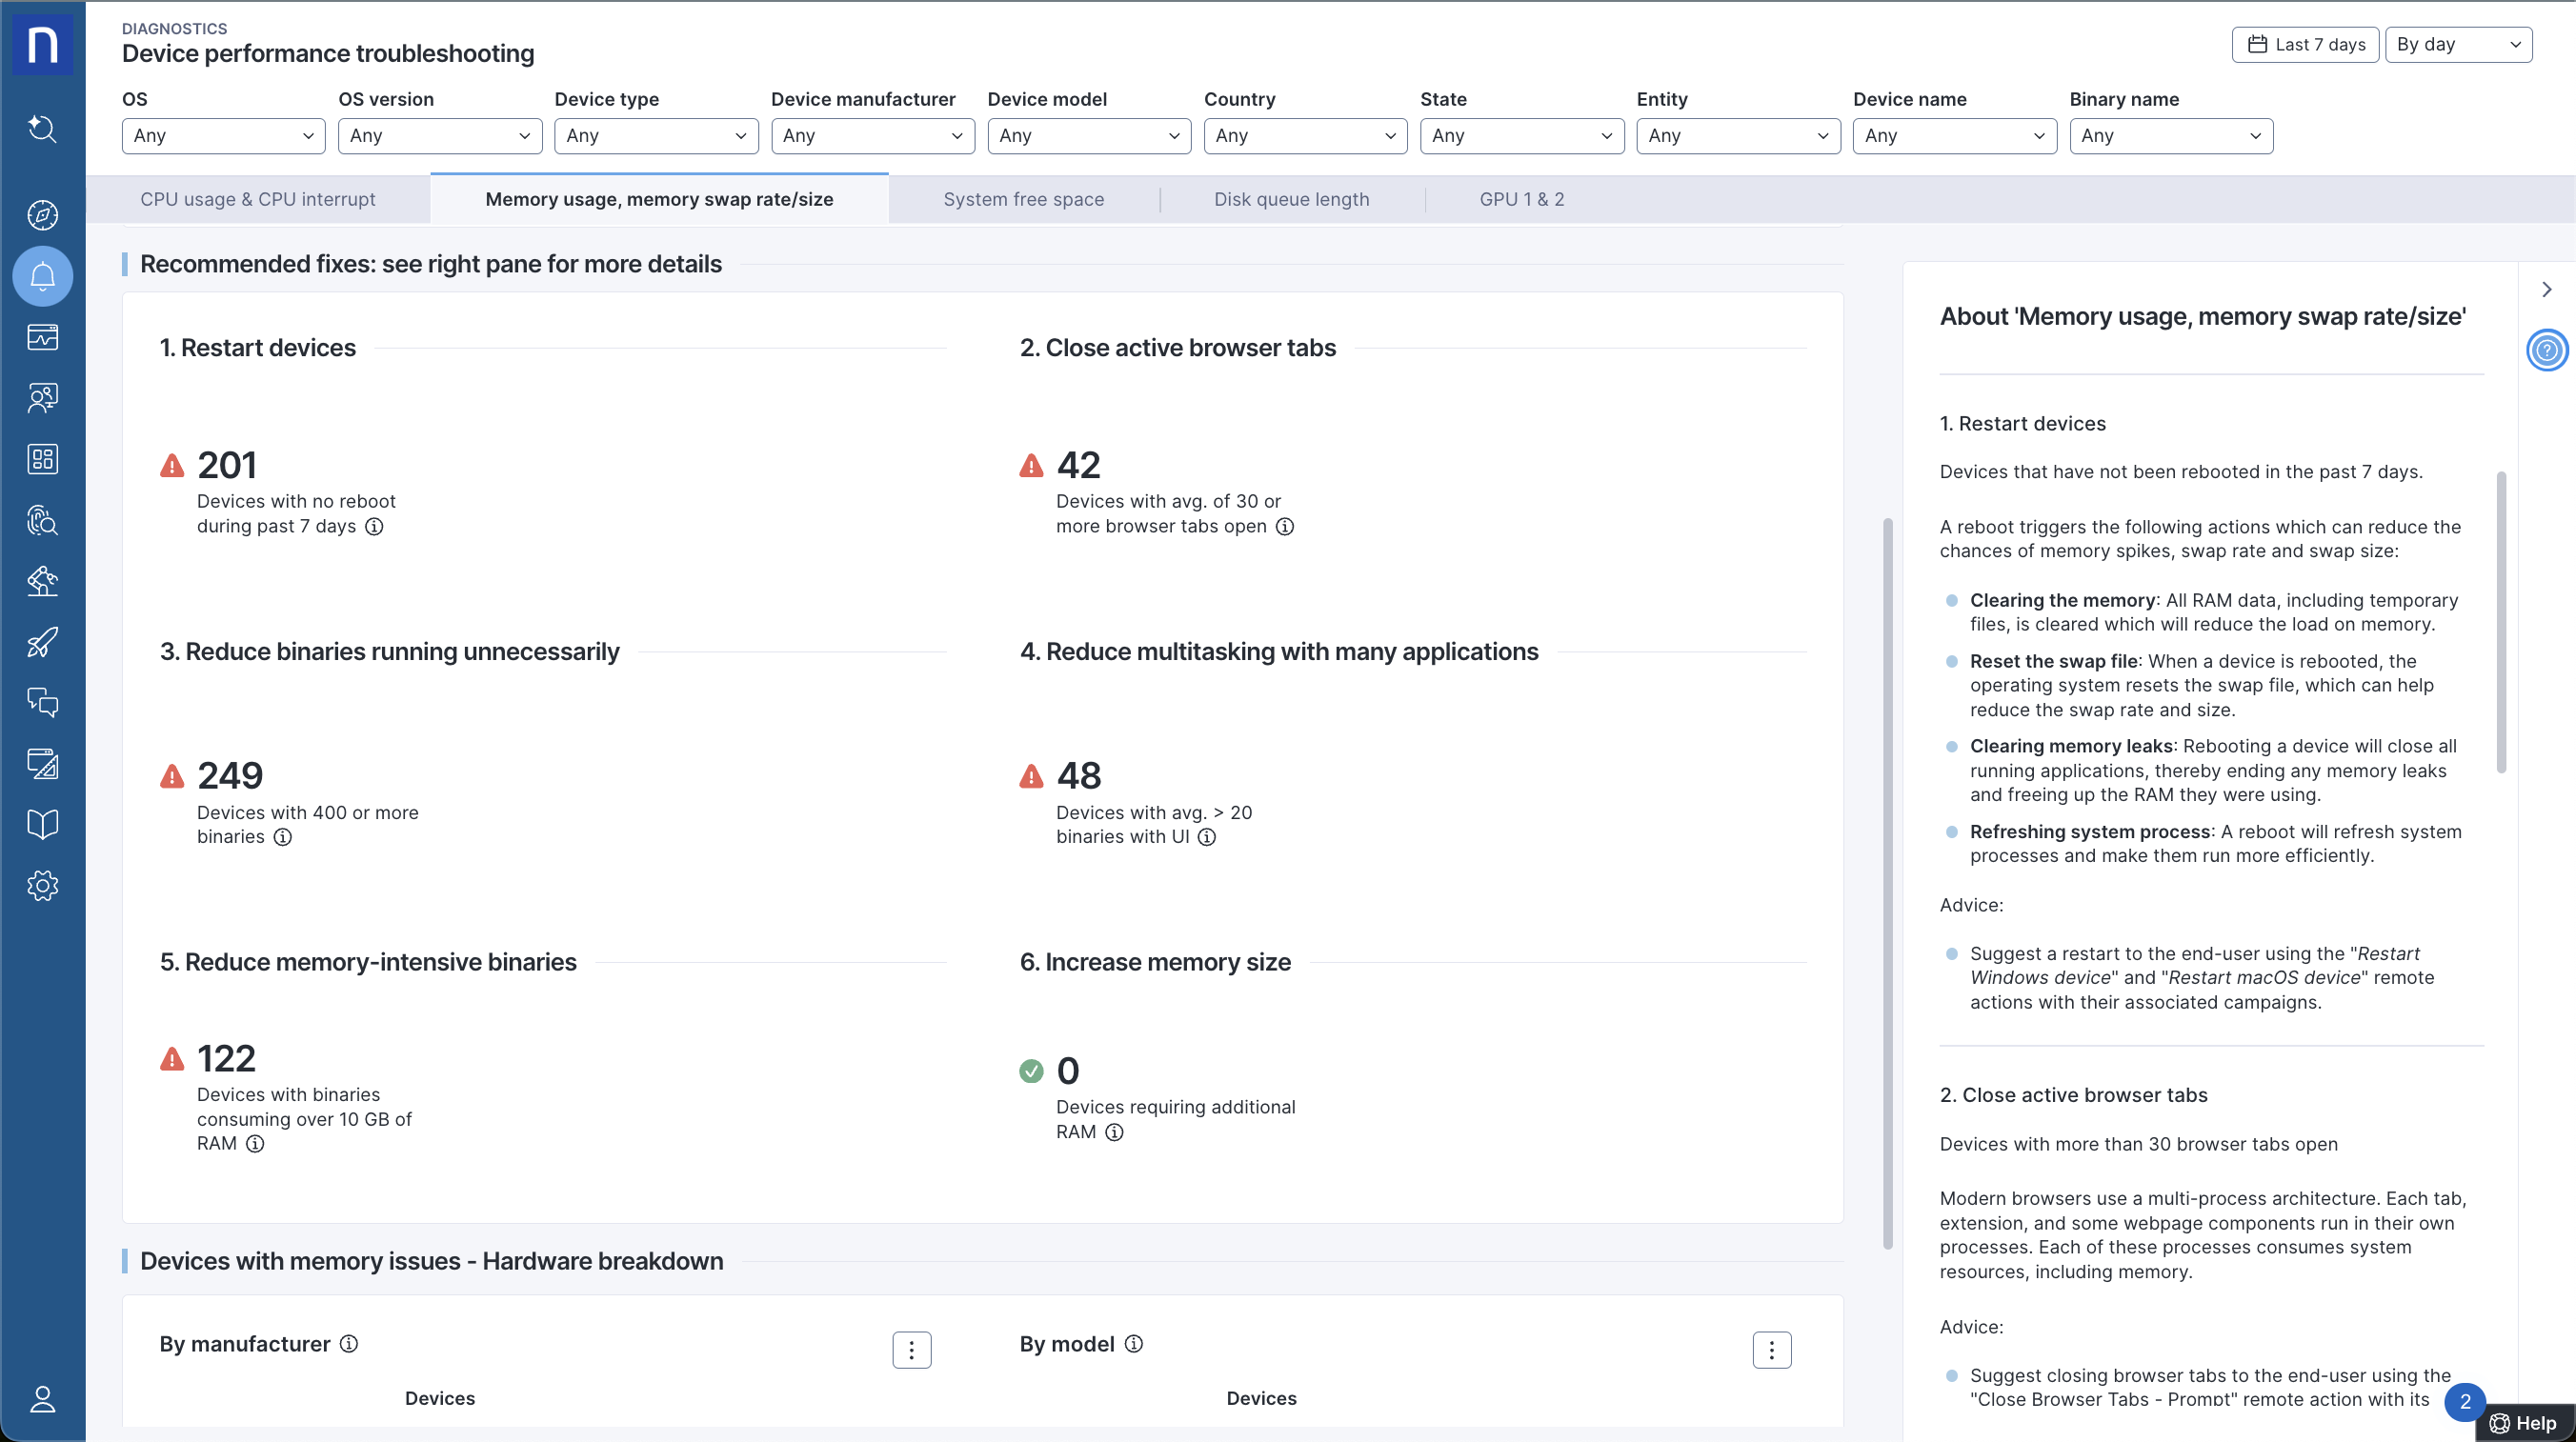The height and width of the screenshot is (1442, 2576).
Task: Open the rocket launch icon in sidebar
Action: pyautogui.click(x=42, y=642)
